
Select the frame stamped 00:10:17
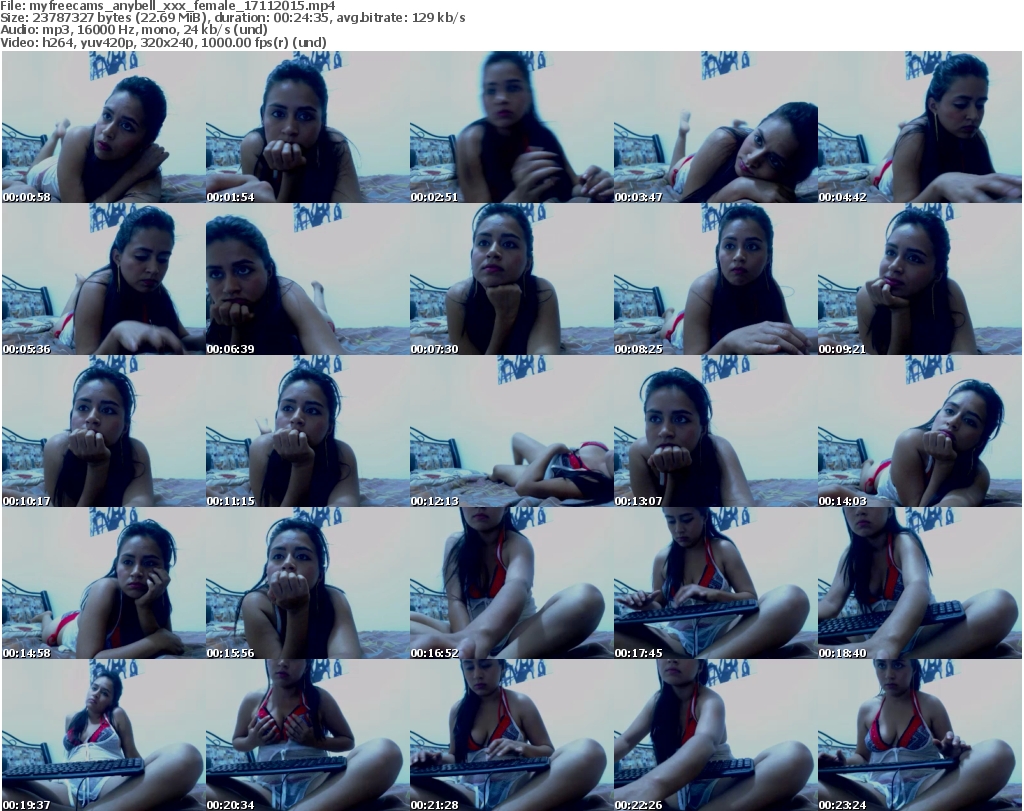click(103, 431)
